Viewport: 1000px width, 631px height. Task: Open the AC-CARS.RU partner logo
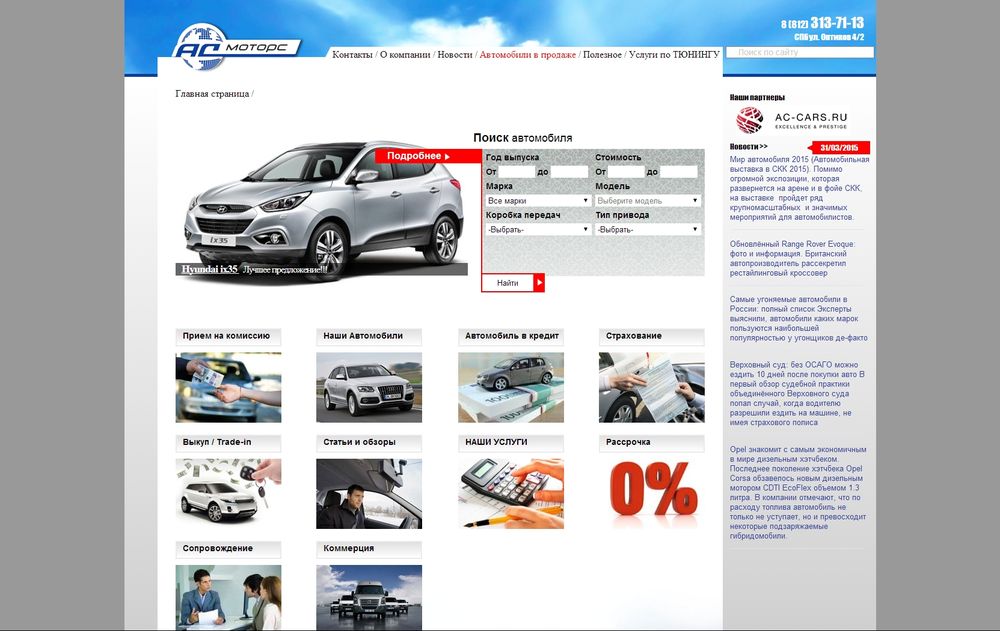[x=791, y=120]
